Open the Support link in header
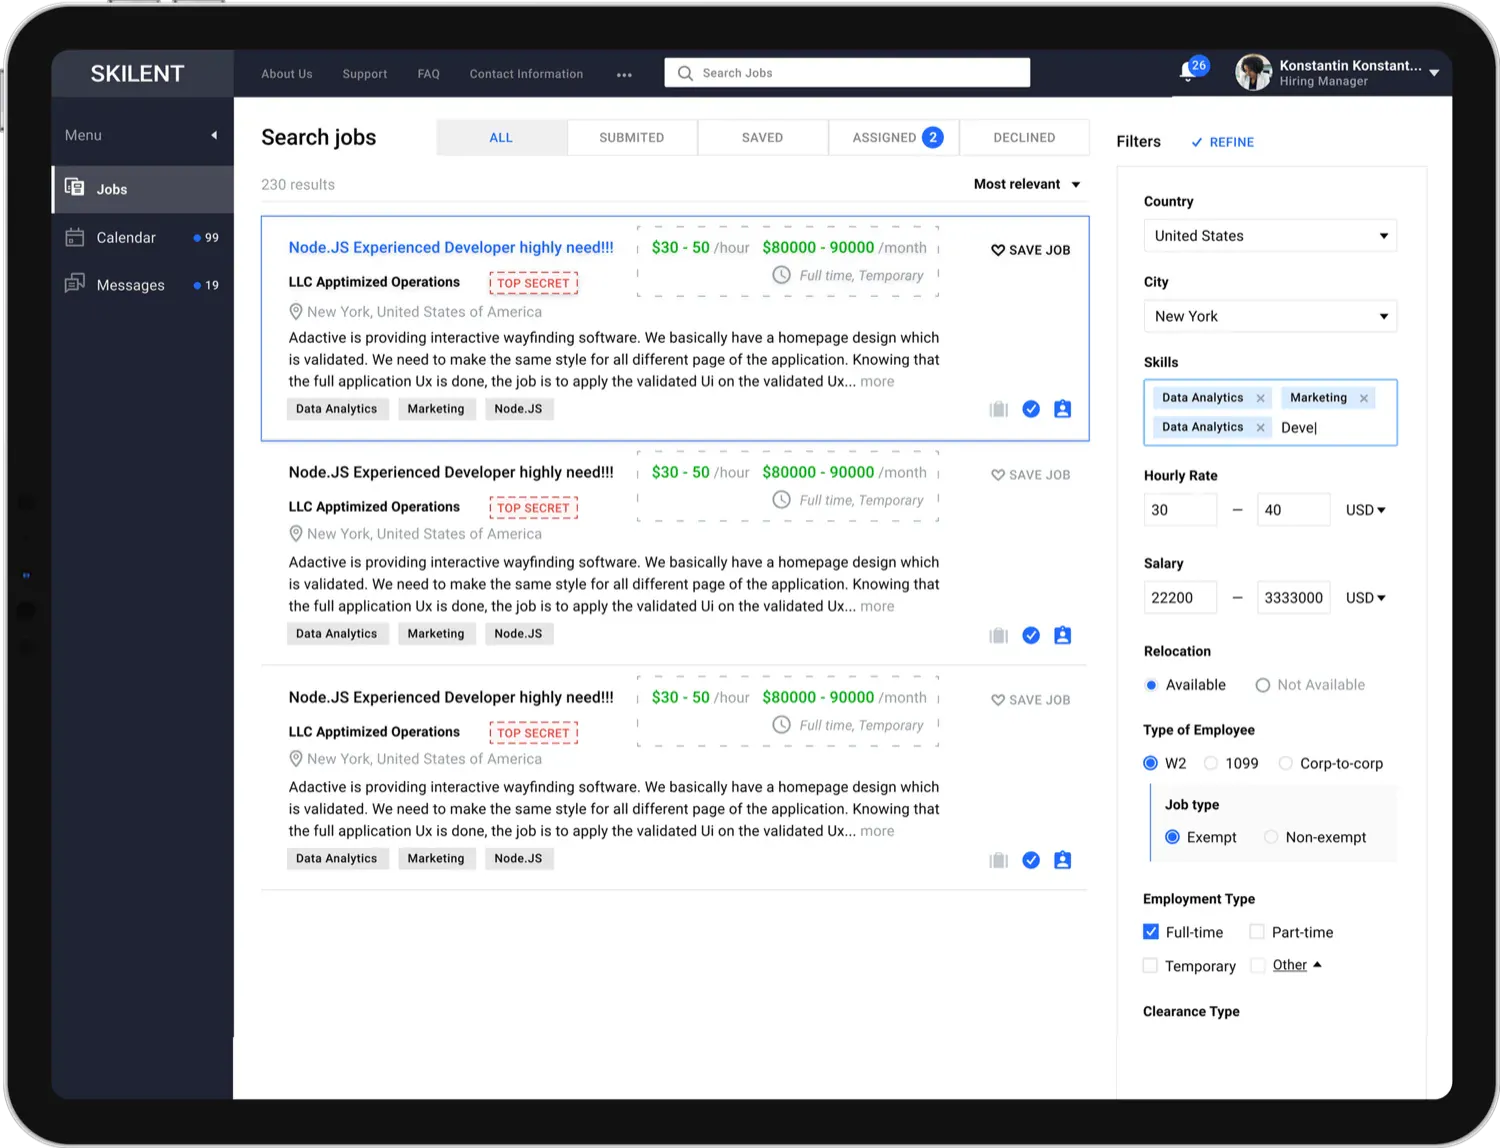 click(365, 74)
